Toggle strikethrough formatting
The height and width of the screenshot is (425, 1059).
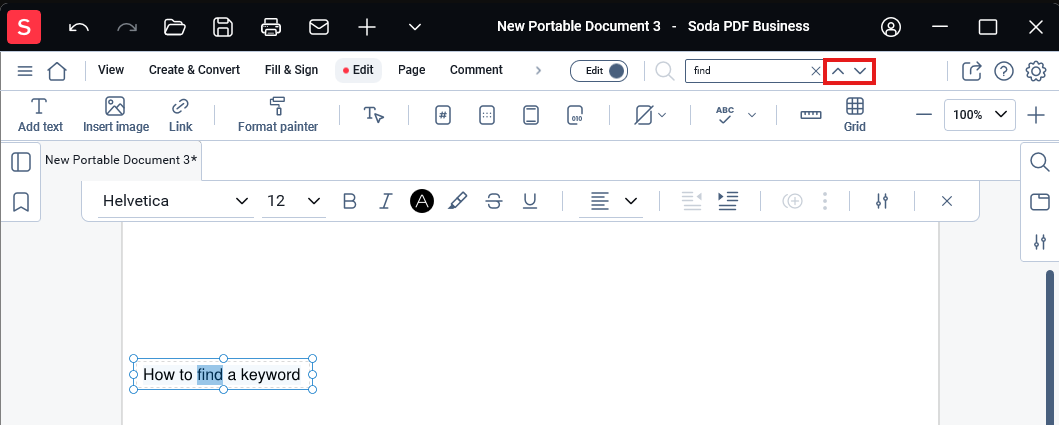tap(494, 201)
